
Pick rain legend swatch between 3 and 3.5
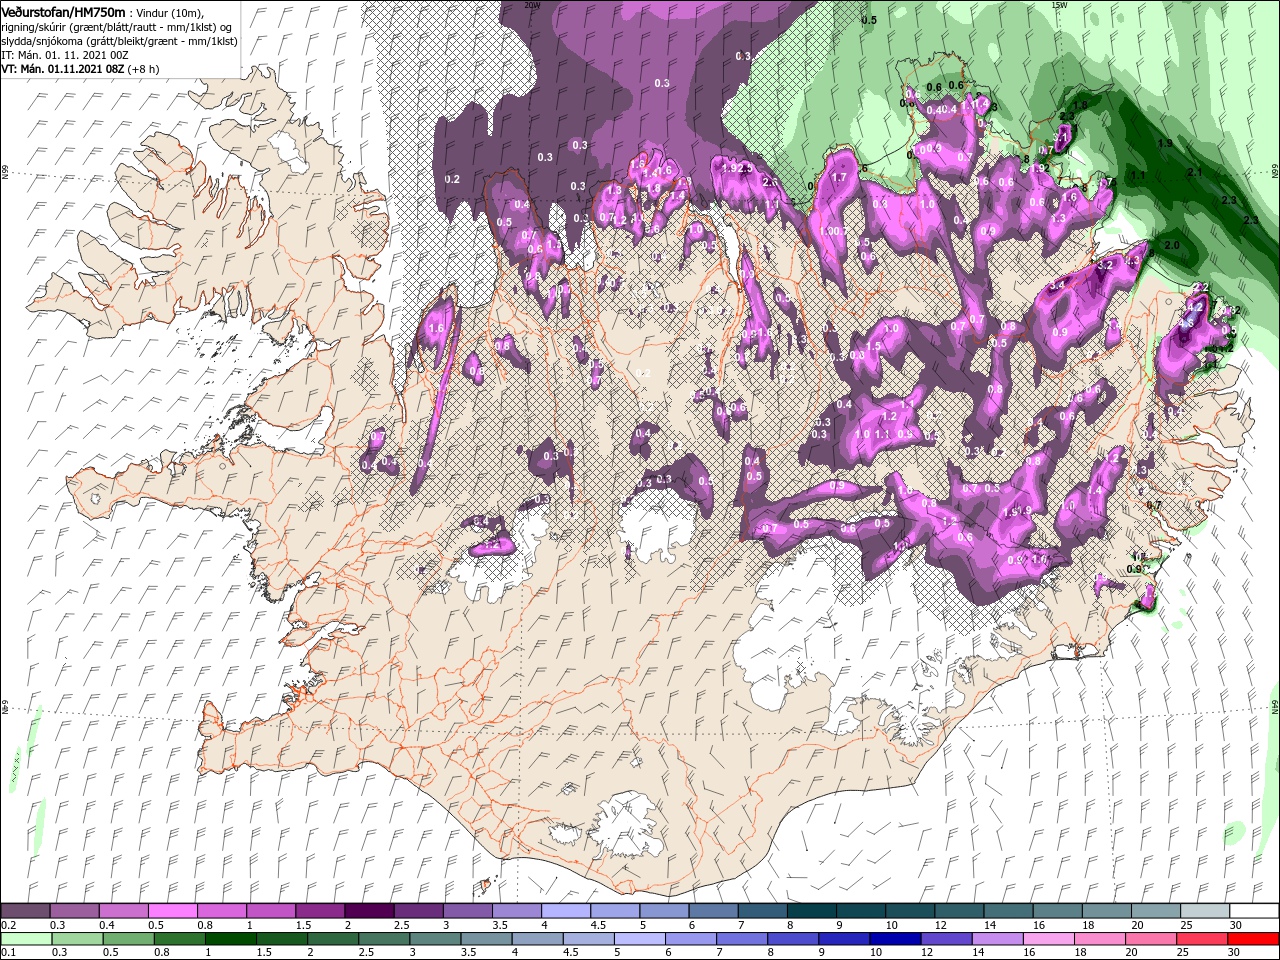click(x=436, y=939)
